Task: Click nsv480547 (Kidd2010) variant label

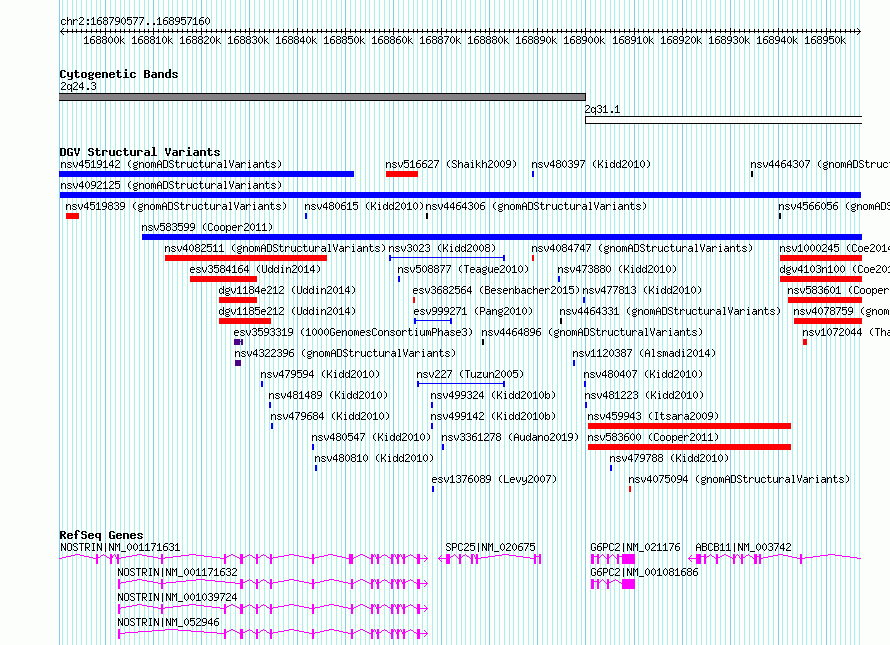Action: point(371,437)
